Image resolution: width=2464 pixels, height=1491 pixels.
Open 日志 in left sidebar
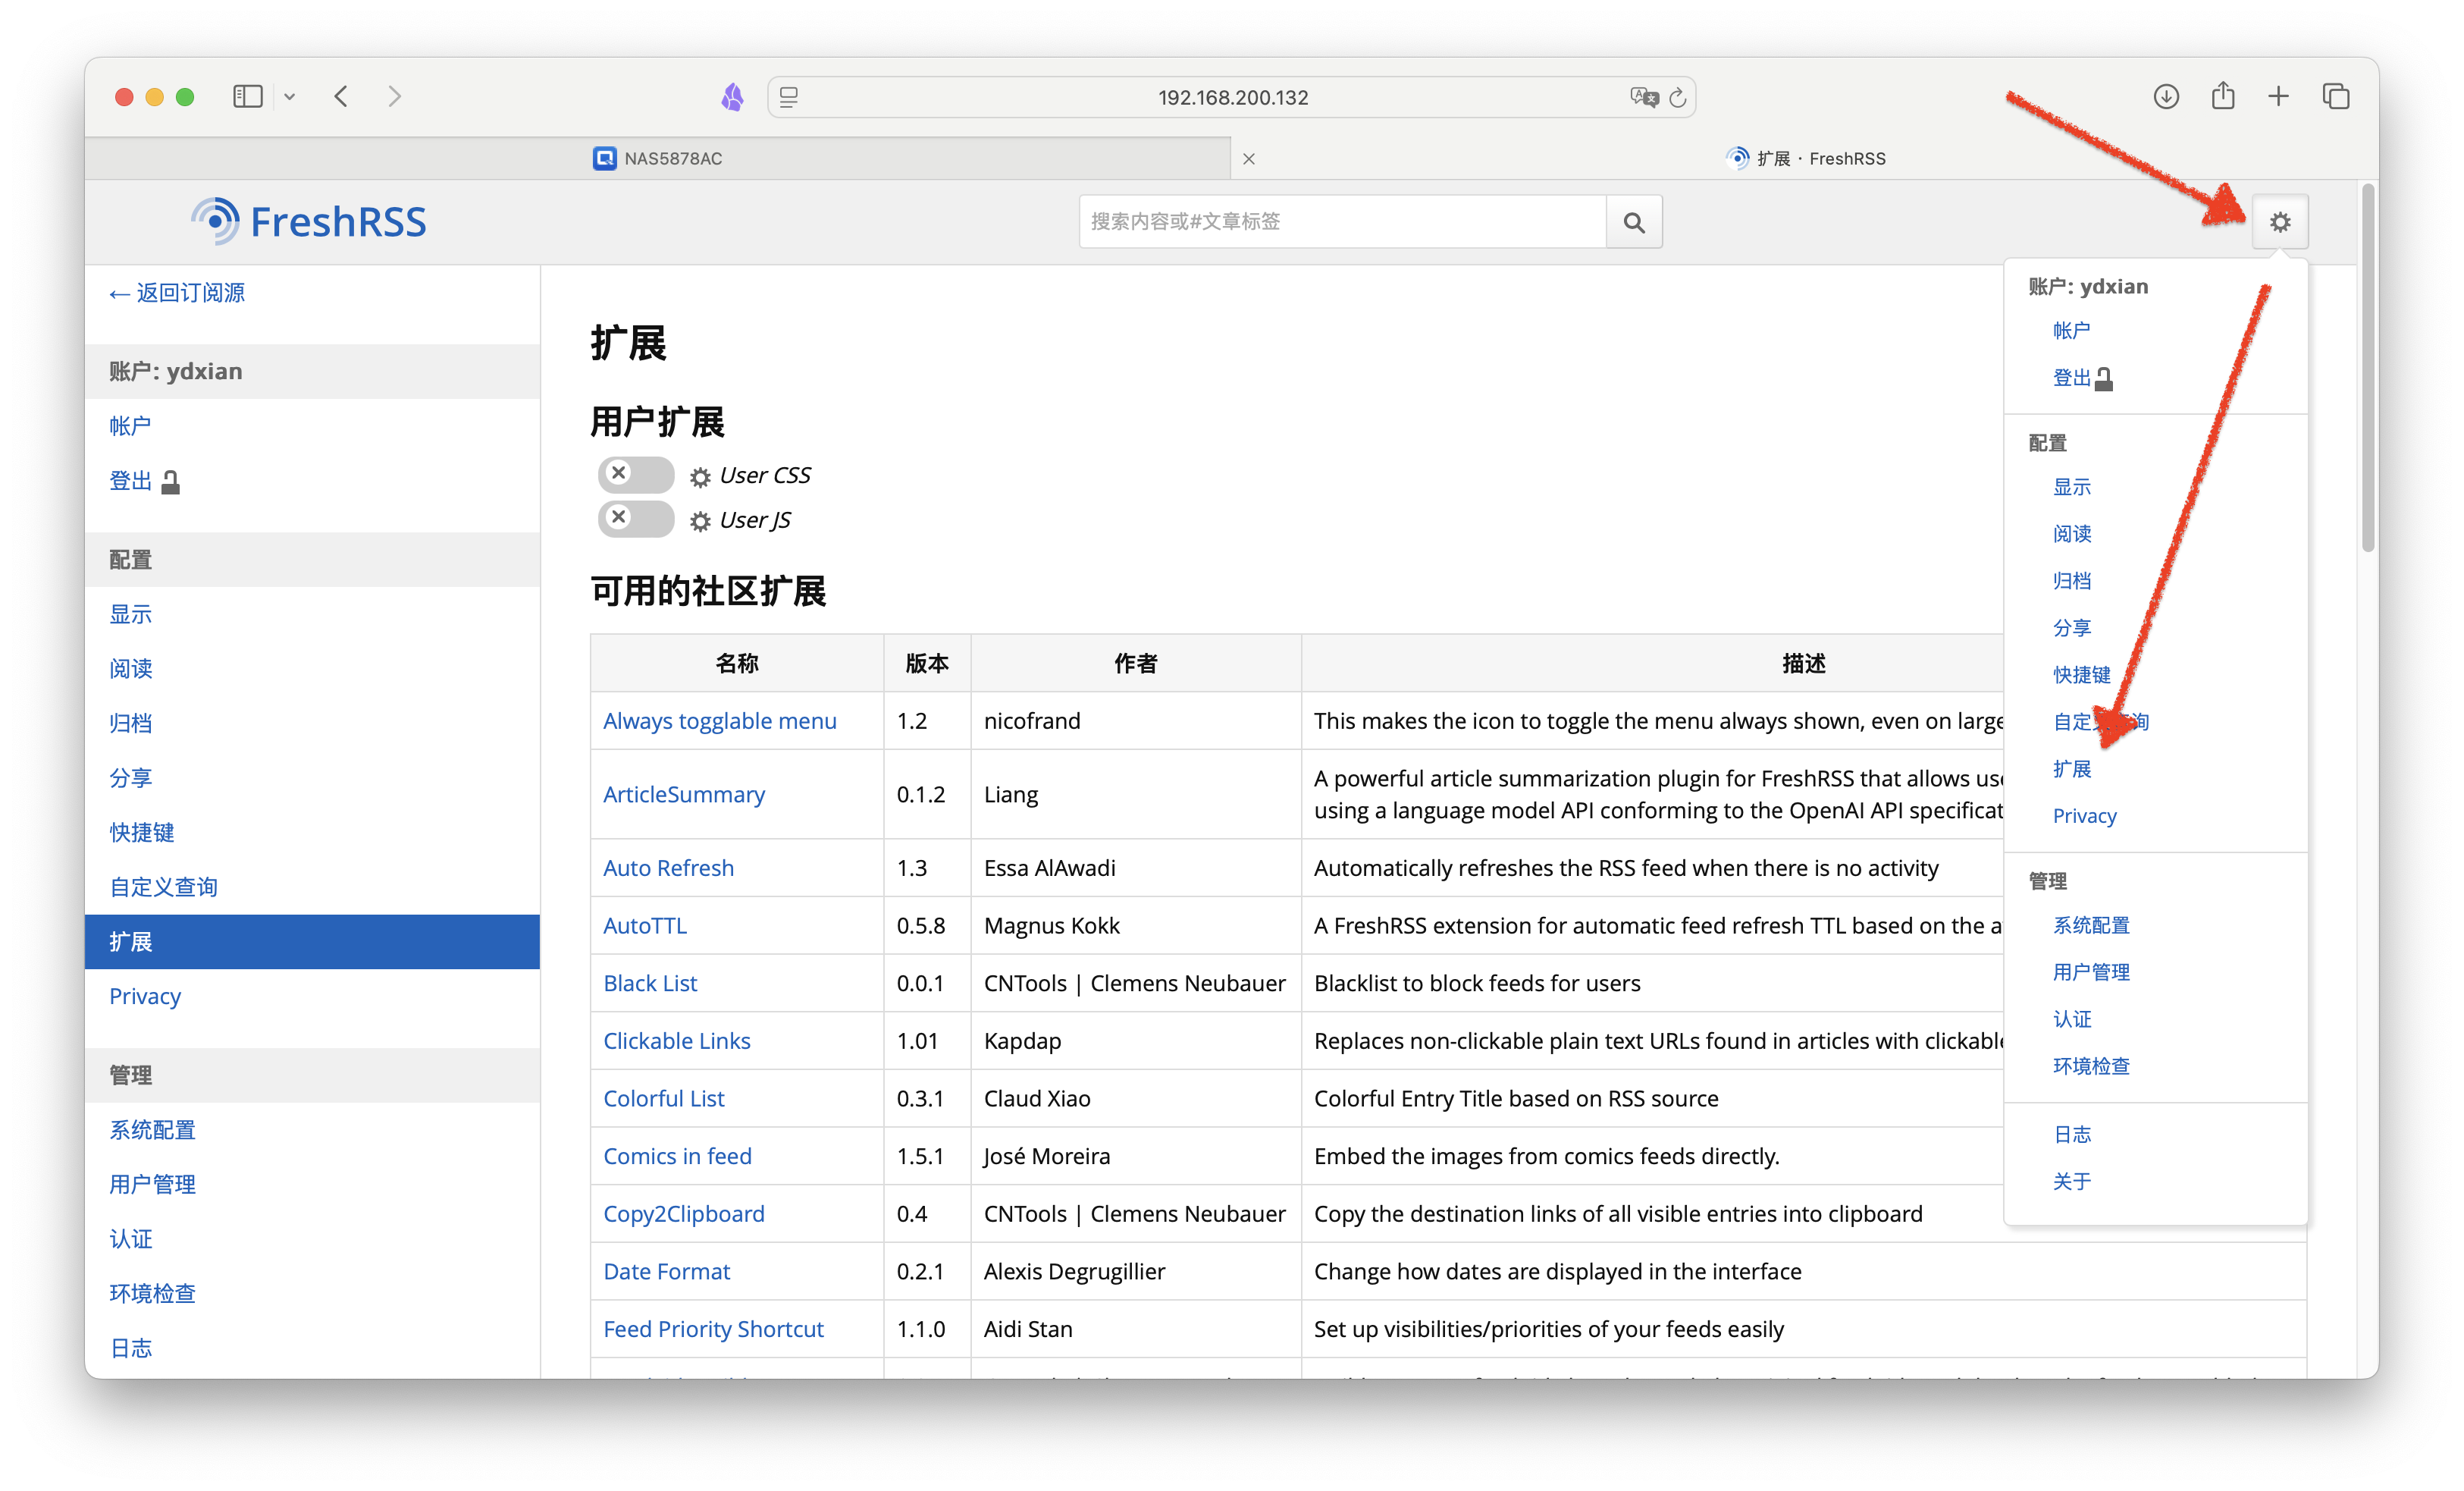[x=130, y=1348]
